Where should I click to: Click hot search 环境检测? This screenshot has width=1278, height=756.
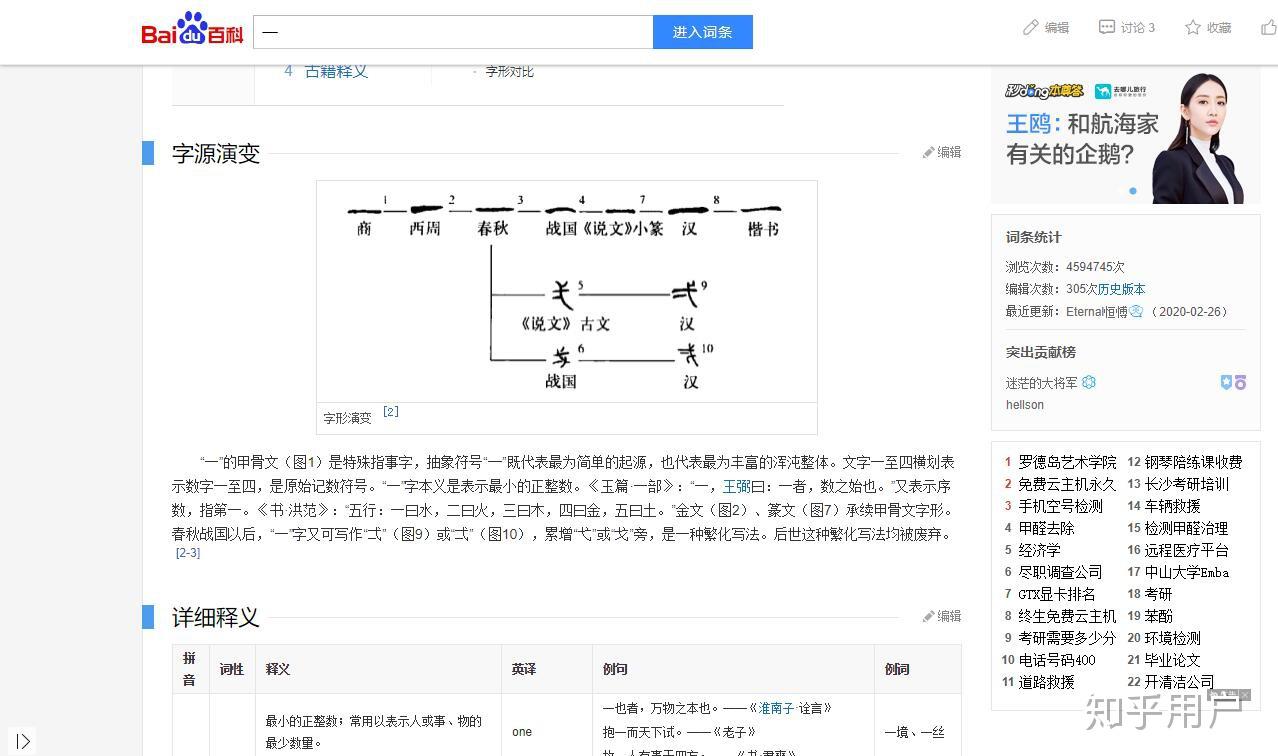(x=1172, y=638)
